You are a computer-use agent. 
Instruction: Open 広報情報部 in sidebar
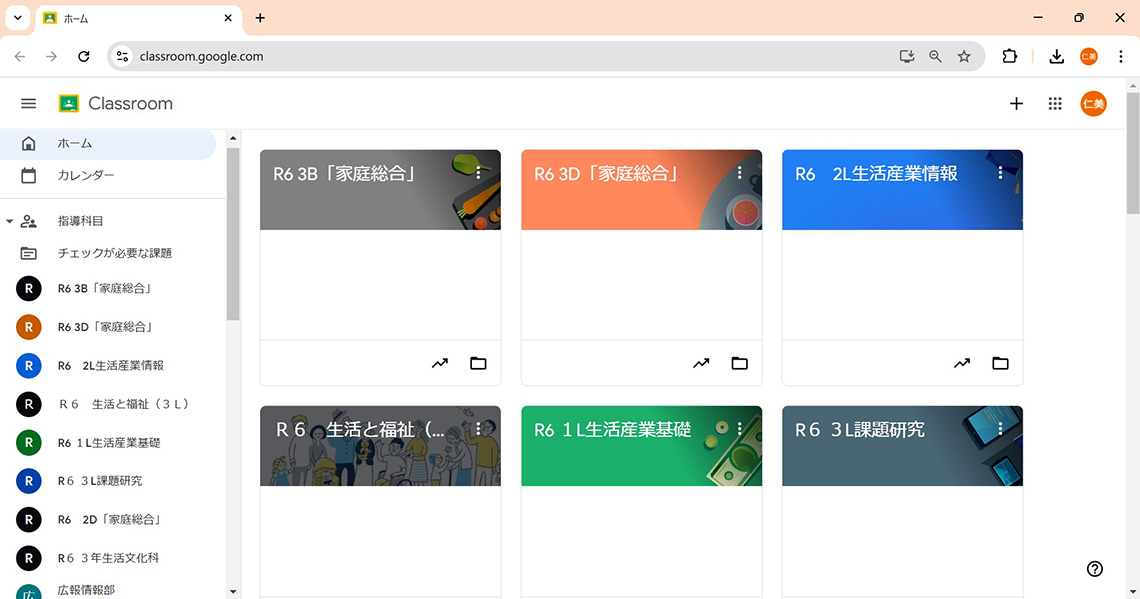[x=109, y=590]
